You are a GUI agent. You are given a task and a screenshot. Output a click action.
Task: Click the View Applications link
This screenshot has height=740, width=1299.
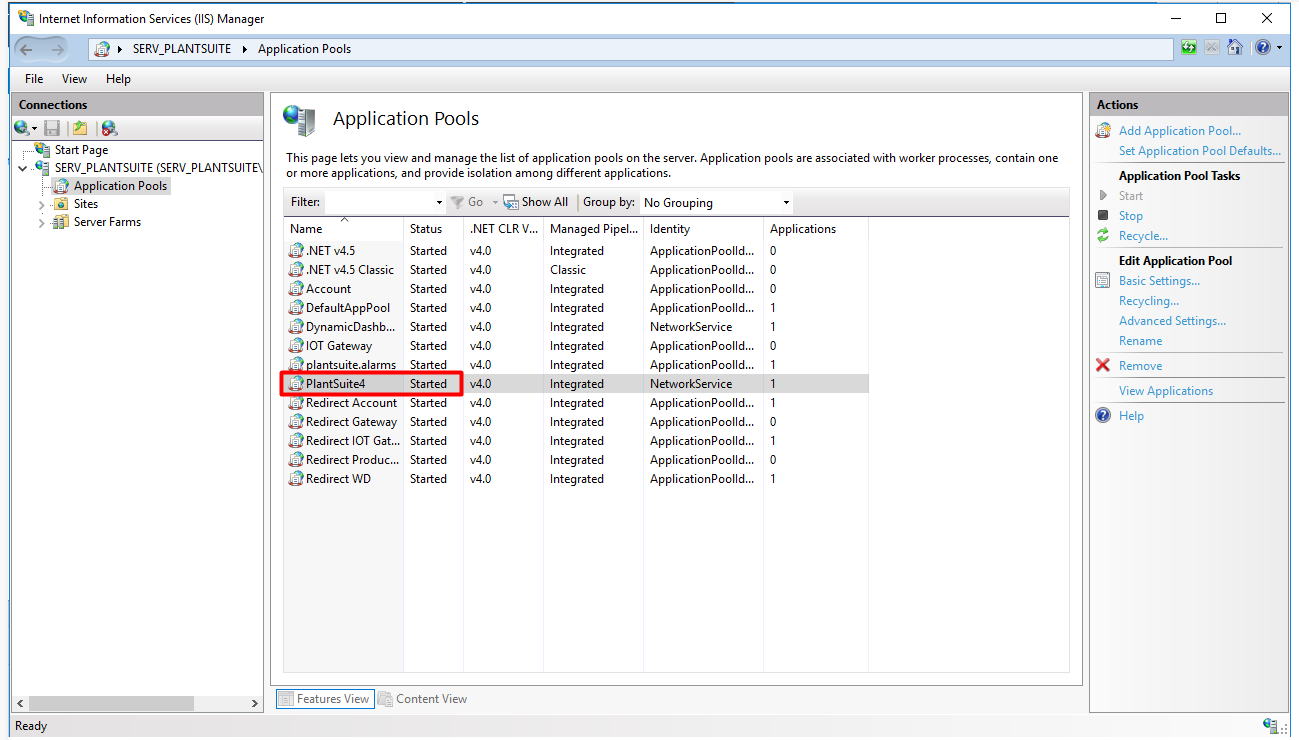(1166, 391)
